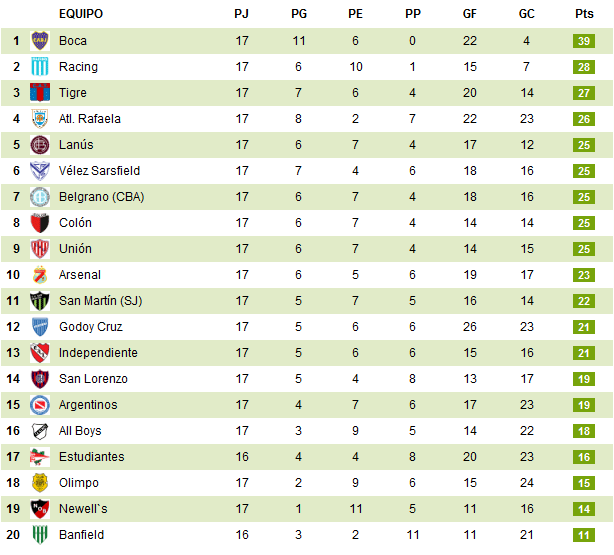The width and height of the screenshot is (614, 555).
Task: Click the Colón team shield icon
Action: pos(40,223)
